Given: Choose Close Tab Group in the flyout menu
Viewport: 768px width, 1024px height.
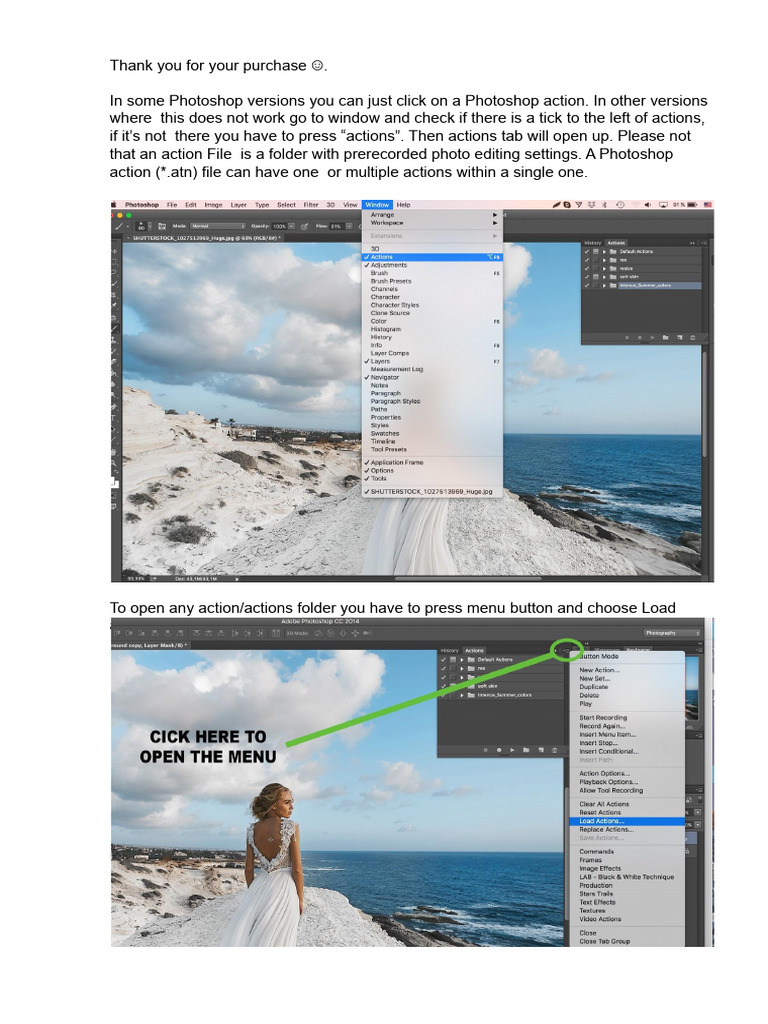Looking at the screenshot, I should click(626, 941).
